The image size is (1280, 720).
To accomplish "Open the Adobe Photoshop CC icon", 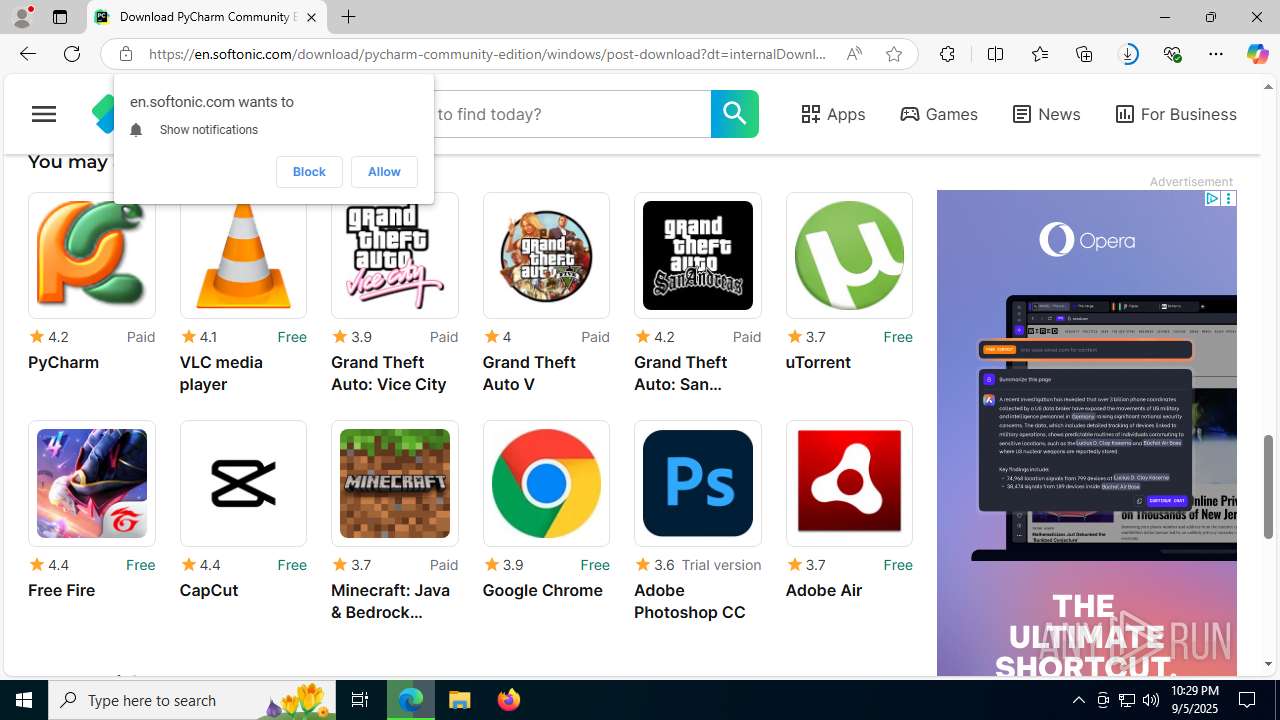I will tap(698, 483).
